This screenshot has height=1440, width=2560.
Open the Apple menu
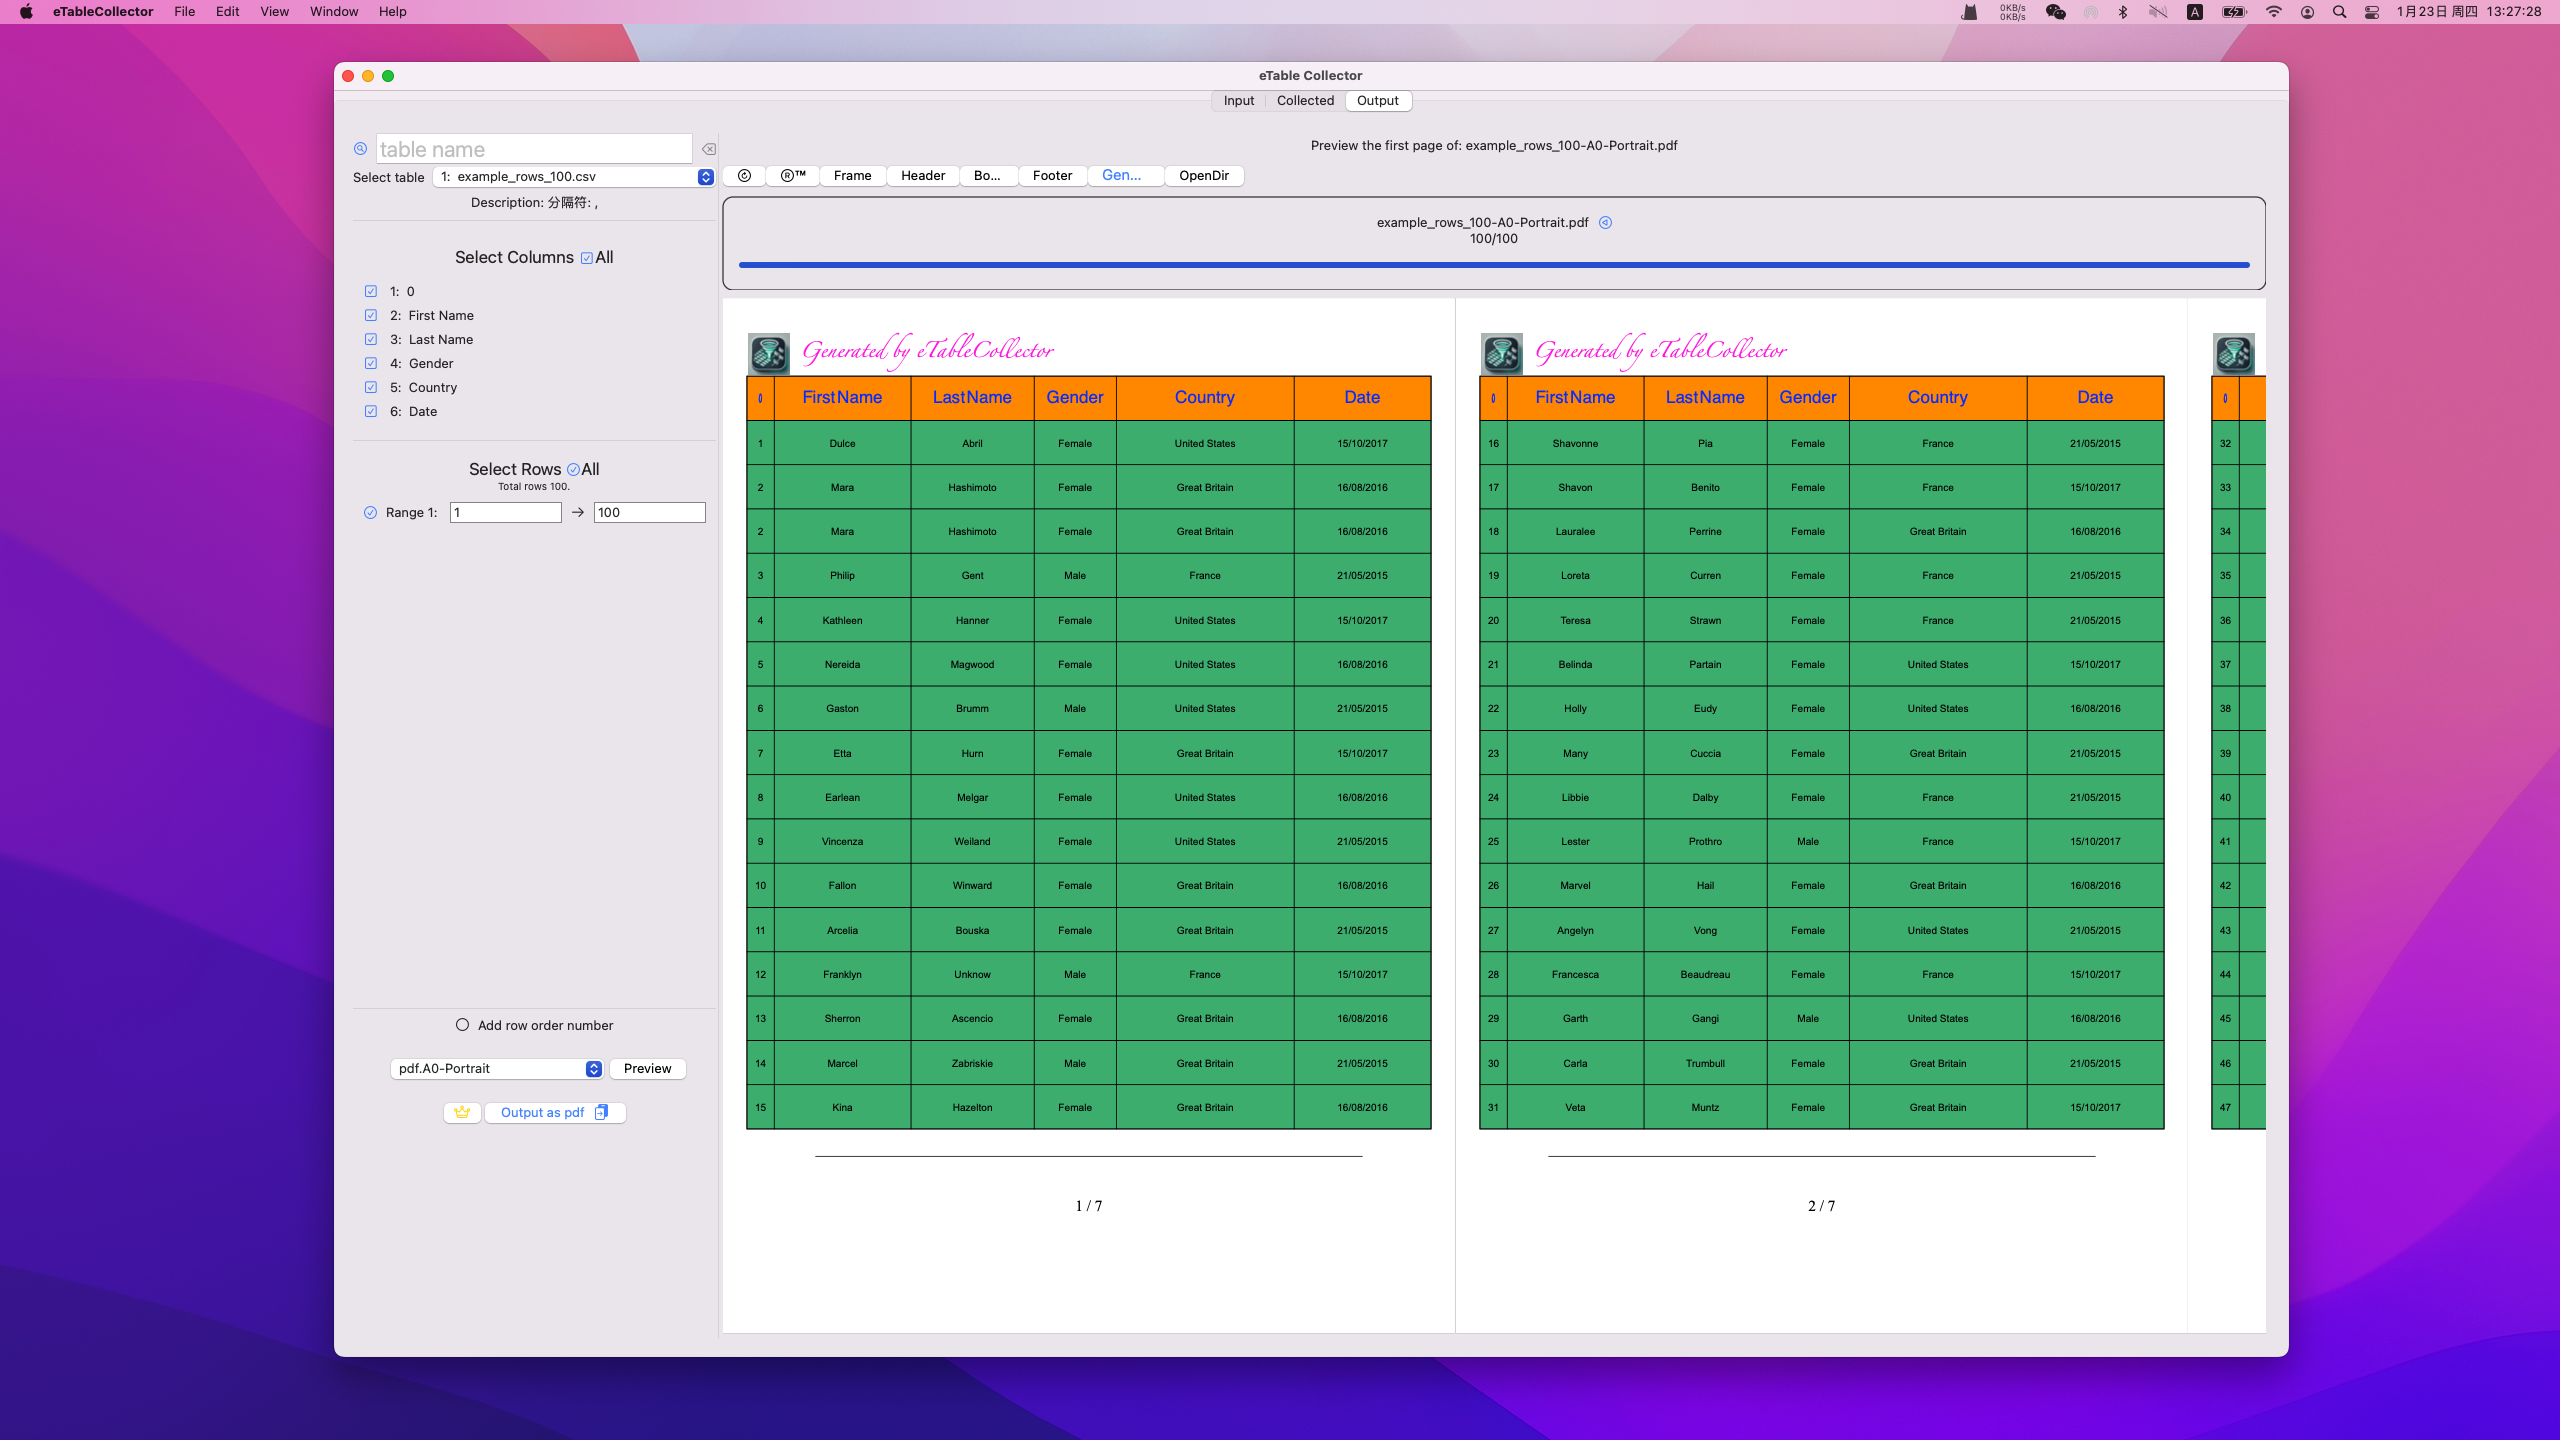point(26,12)
